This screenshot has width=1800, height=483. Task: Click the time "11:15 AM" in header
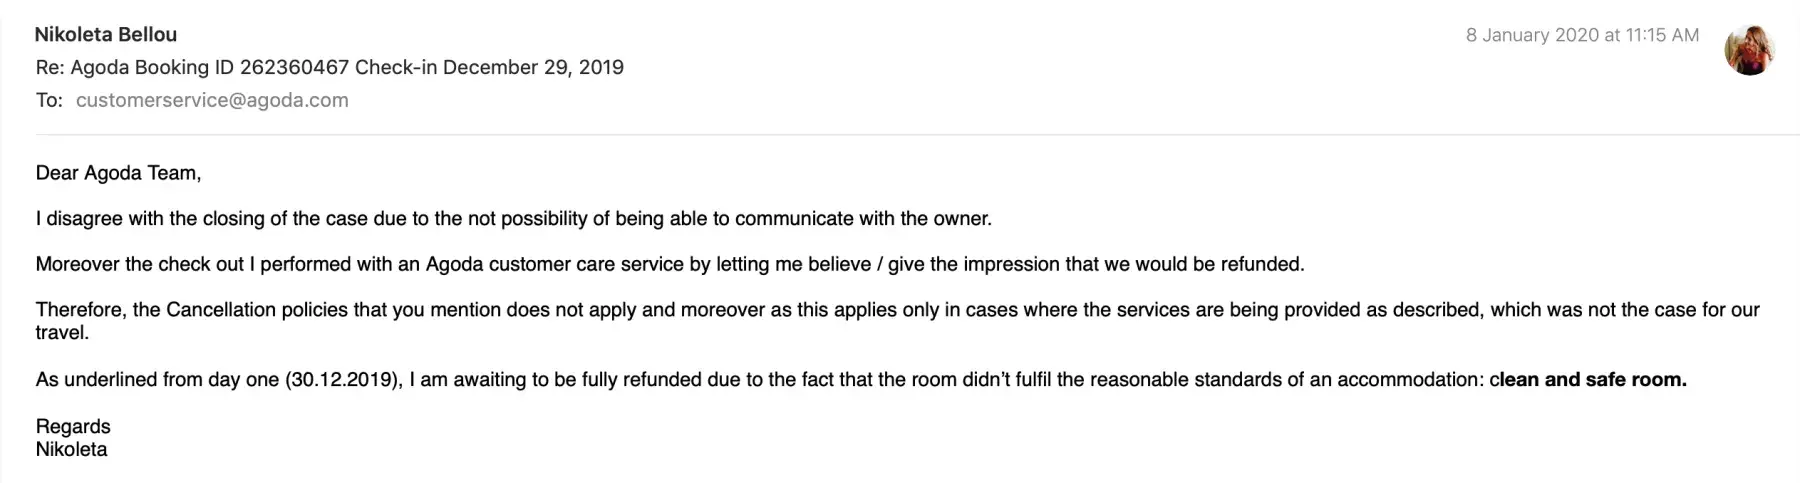click(1662, 35)
